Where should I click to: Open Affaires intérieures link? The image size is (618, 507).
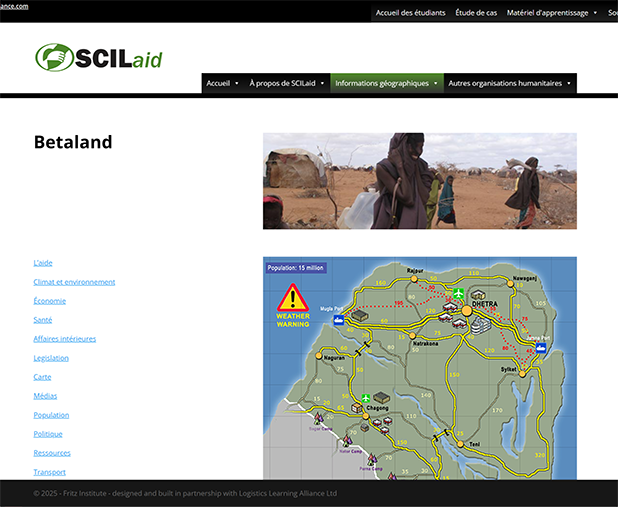65,339
